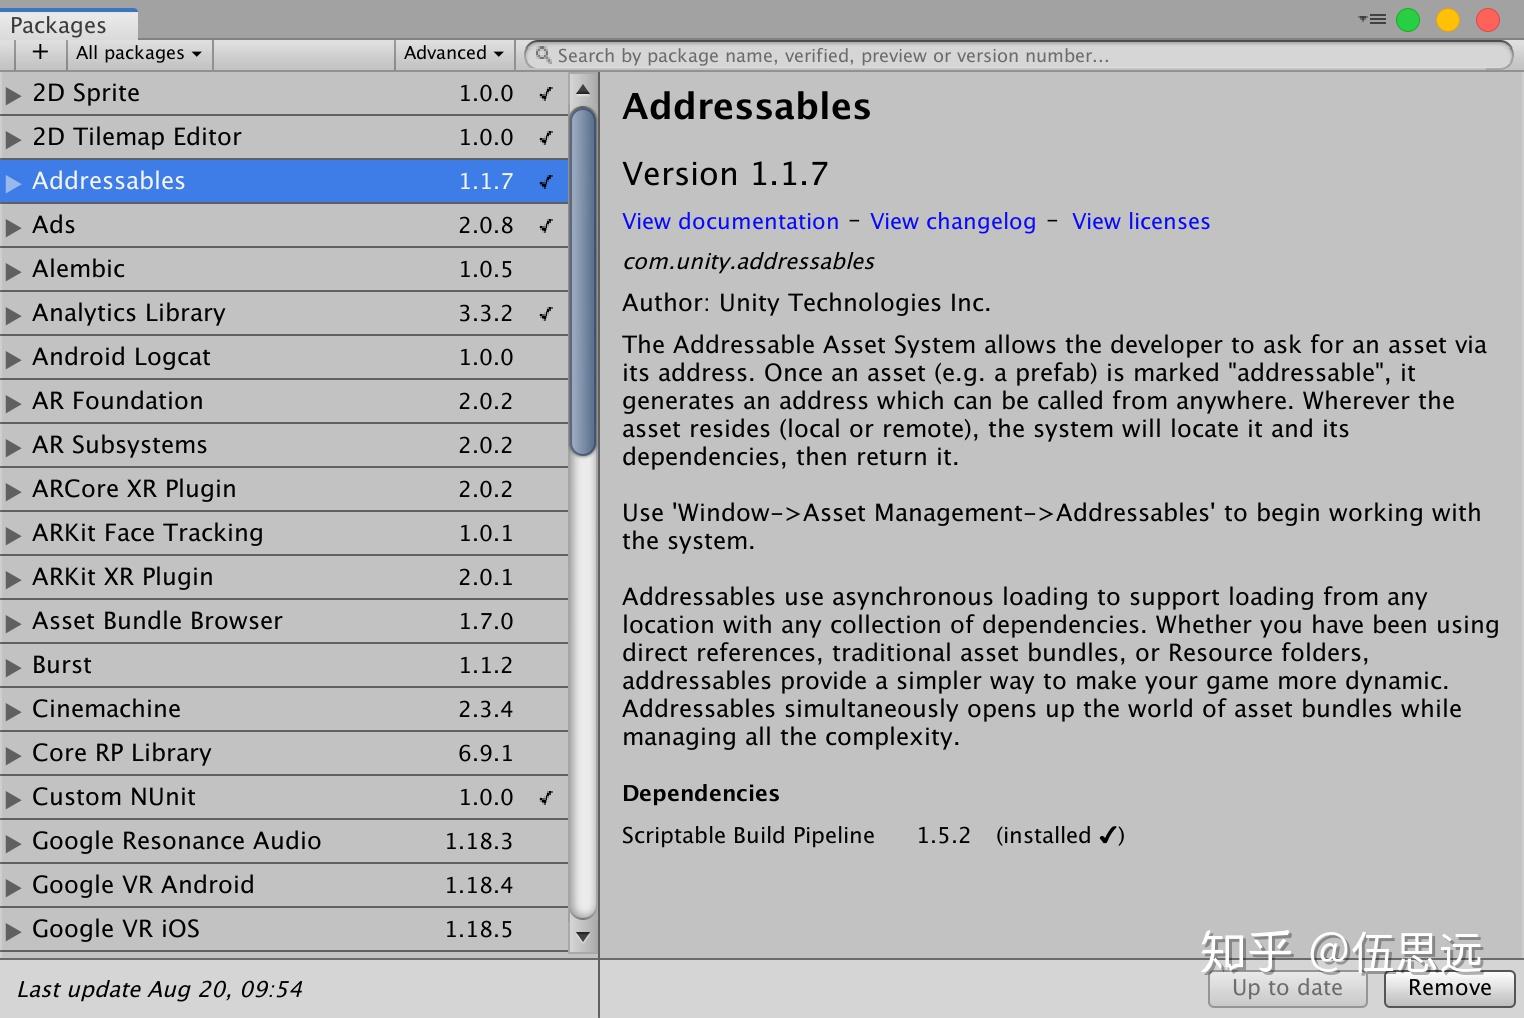
Task: Select the Packages tab
Action: pos(57,24)
